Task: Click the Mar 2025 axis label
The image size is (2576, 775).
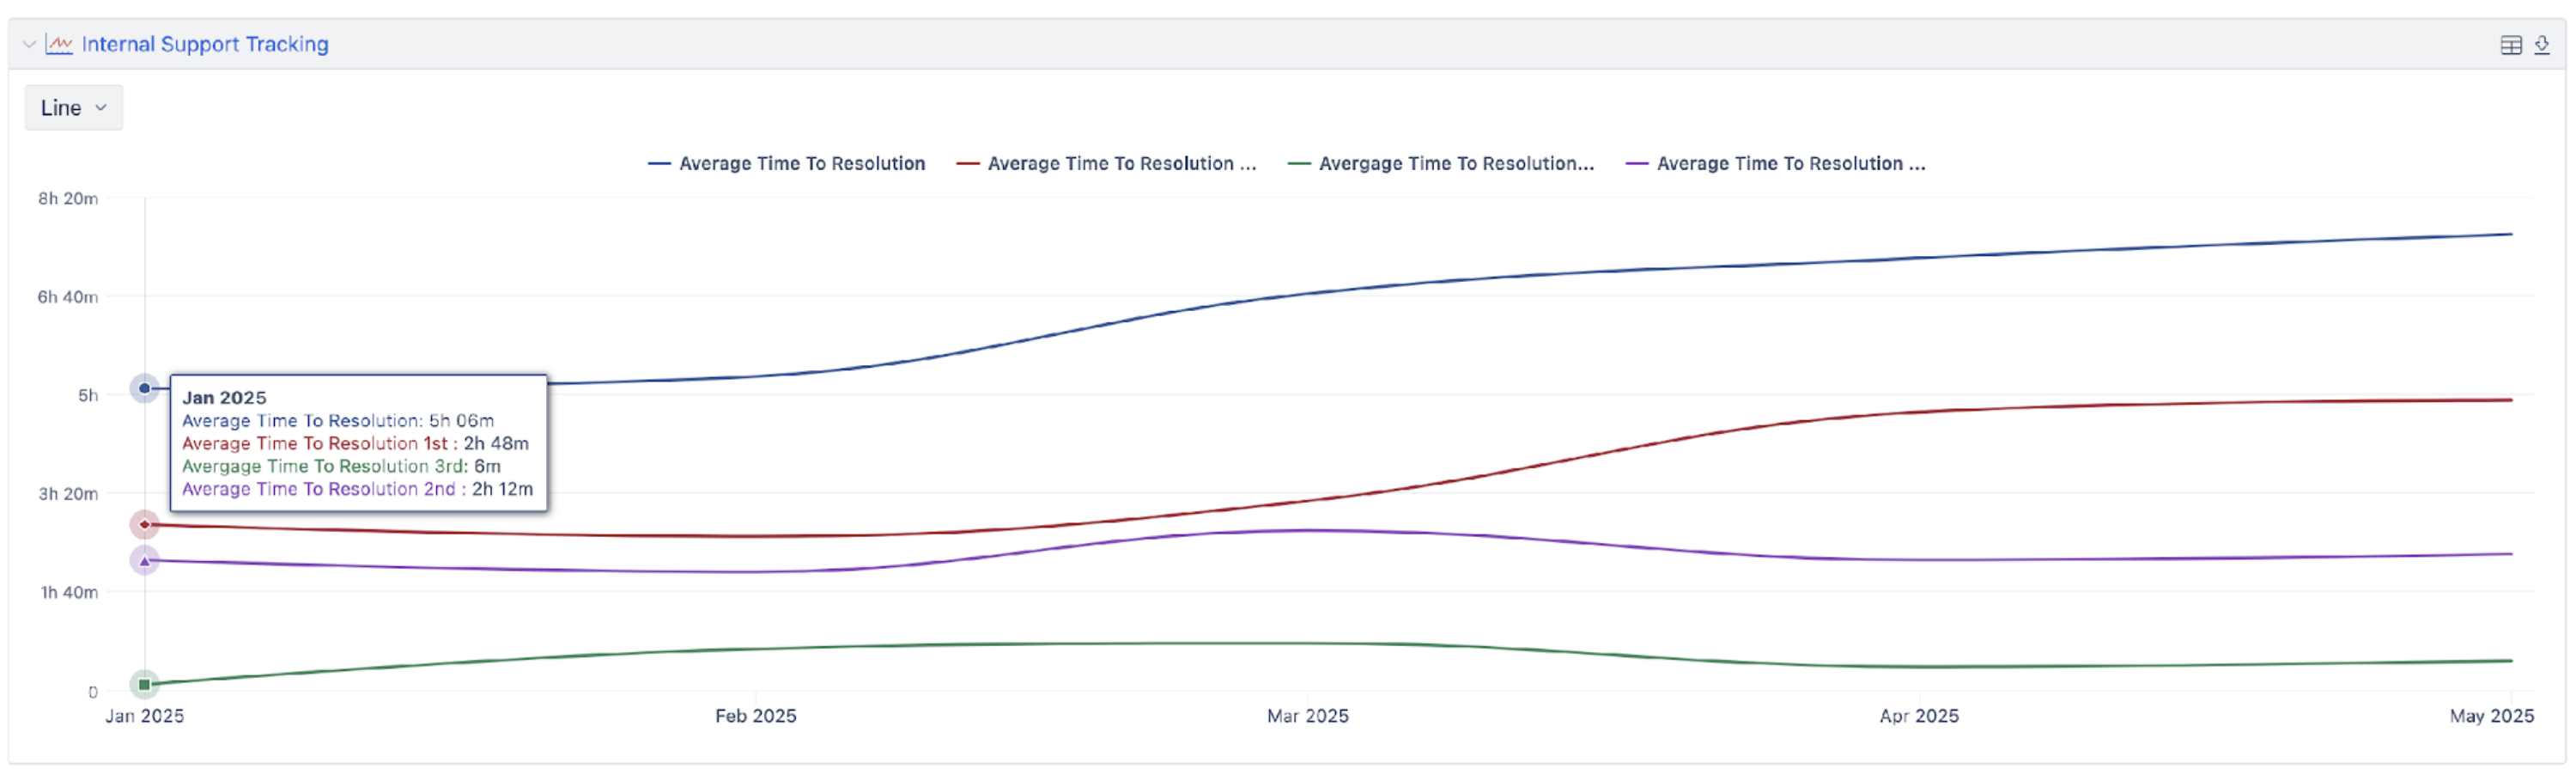Action: (x=1307, y=716)
